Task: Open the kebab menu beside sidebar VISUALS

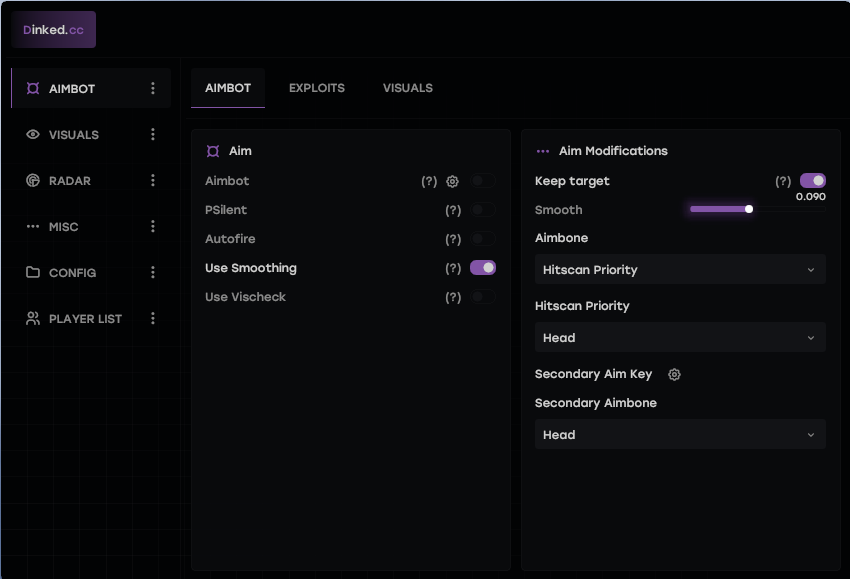Action: (x=153, y=134)
